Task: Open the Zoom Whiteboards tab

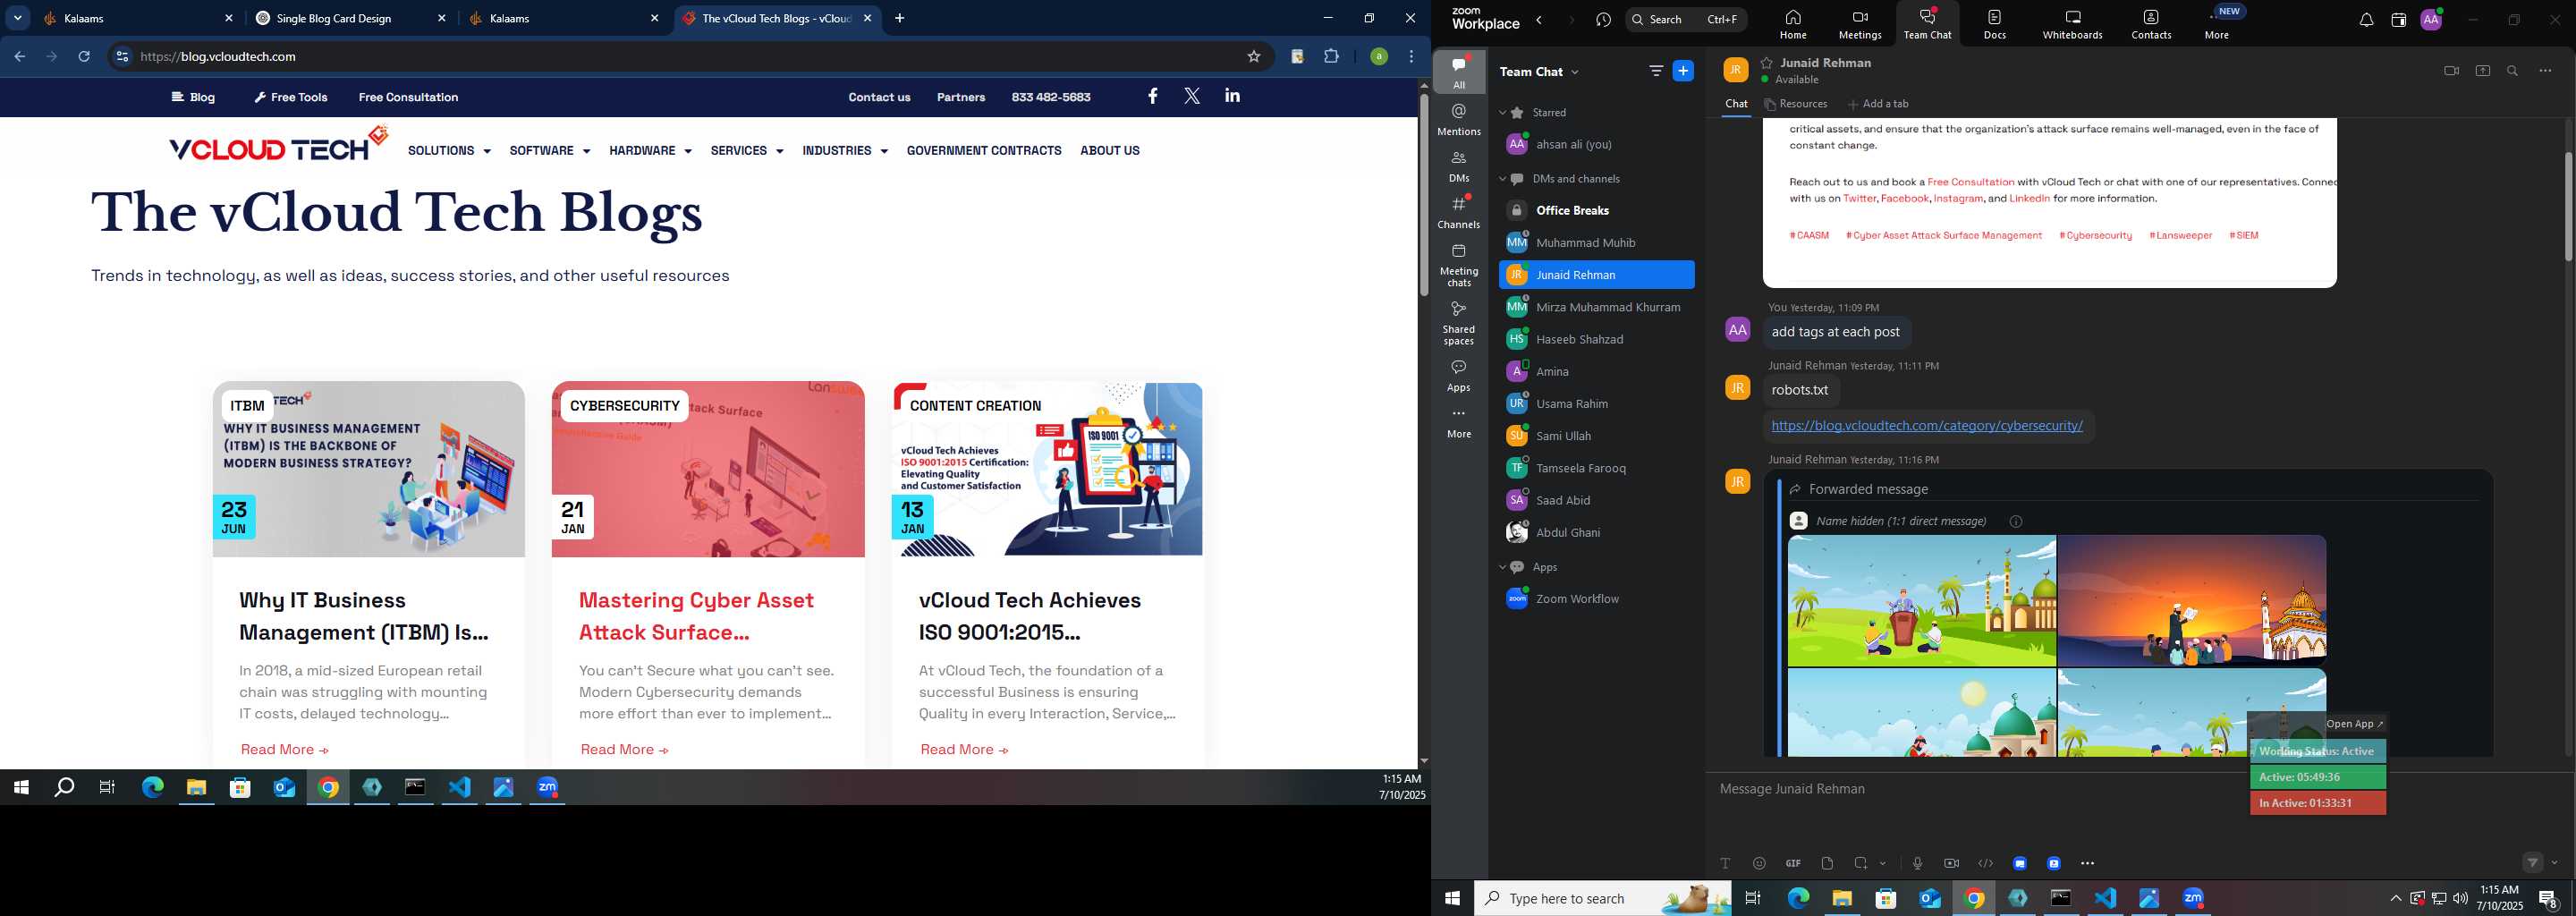Action: 2072,24
